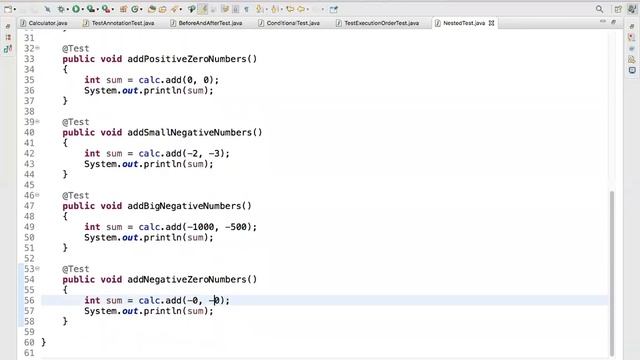Screen dimensions: 640x360
Task: Collapse addSmallNegativeNumbers method at line 39
Action: 38,121
